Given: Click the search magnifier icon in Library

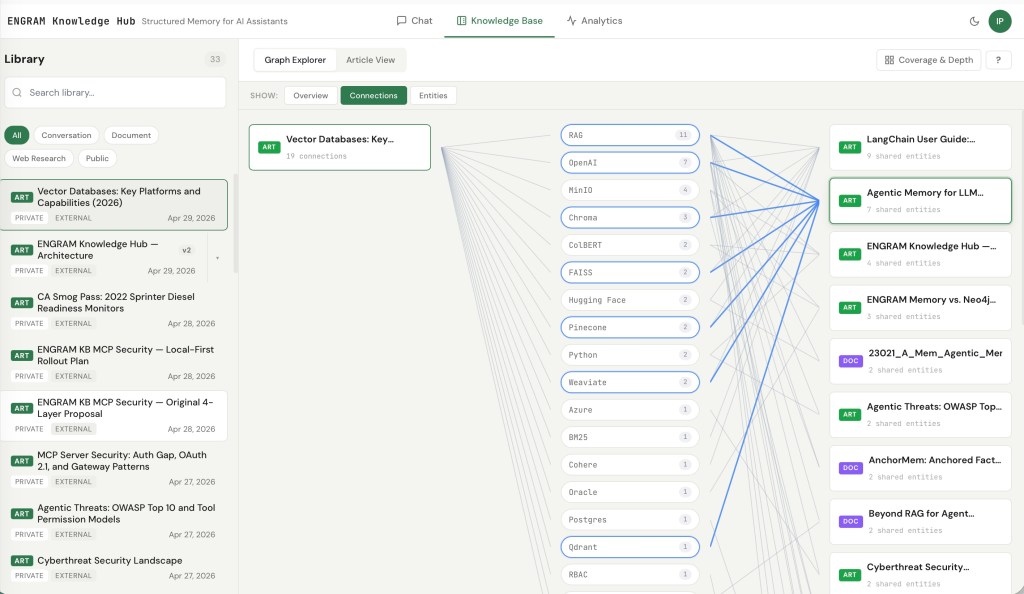Looking at the screenshot, I should [x=17, y=93].
